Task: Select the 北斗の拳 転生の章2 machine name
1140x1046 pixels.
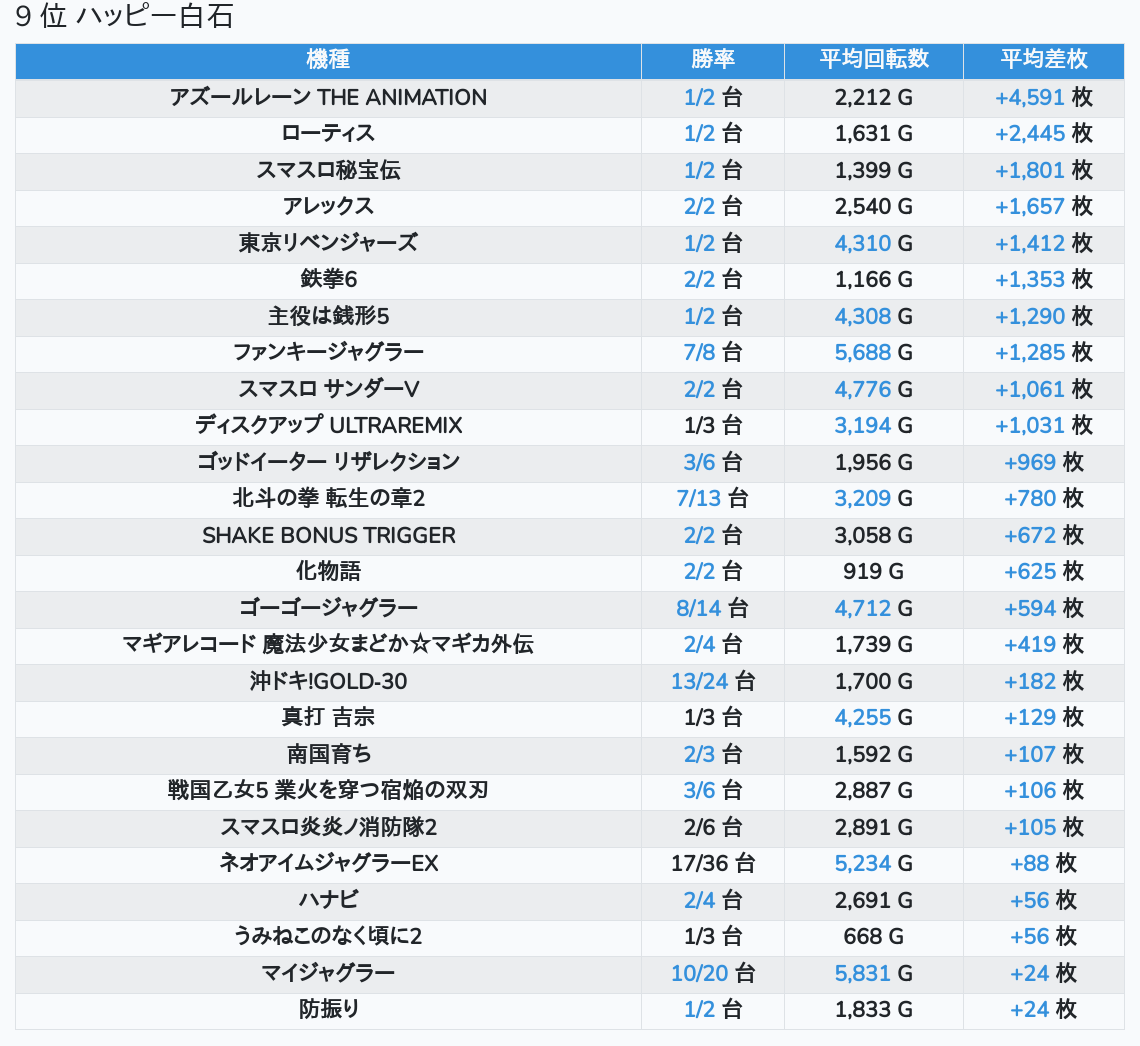Action: [x=328, y=499]
